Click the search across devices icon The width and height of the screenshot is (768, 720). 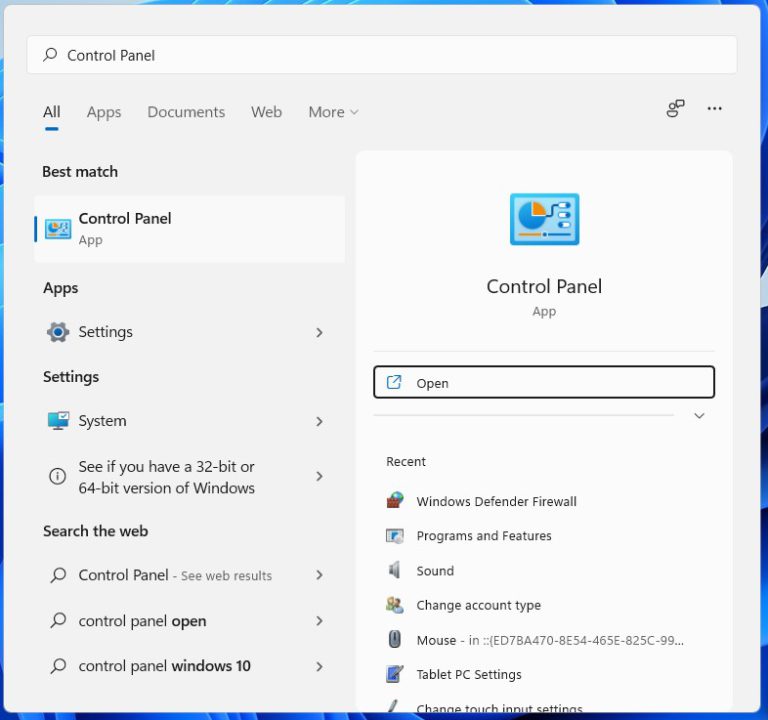point(676,109)
